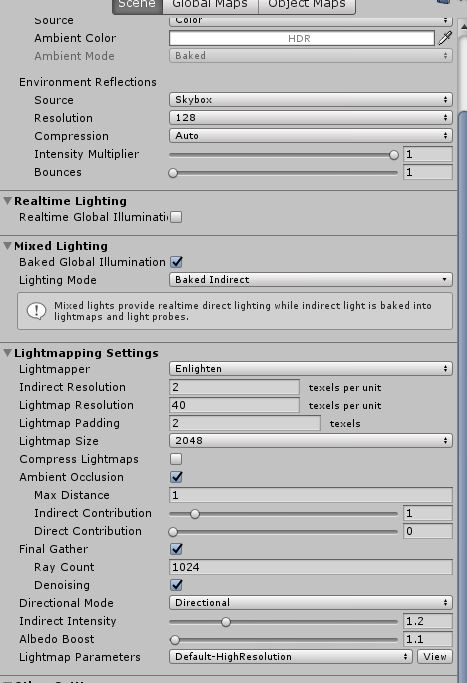Collapse the Mixed Lighting section triangle
This screenshot has height=683, width=467.
point(7,246)
